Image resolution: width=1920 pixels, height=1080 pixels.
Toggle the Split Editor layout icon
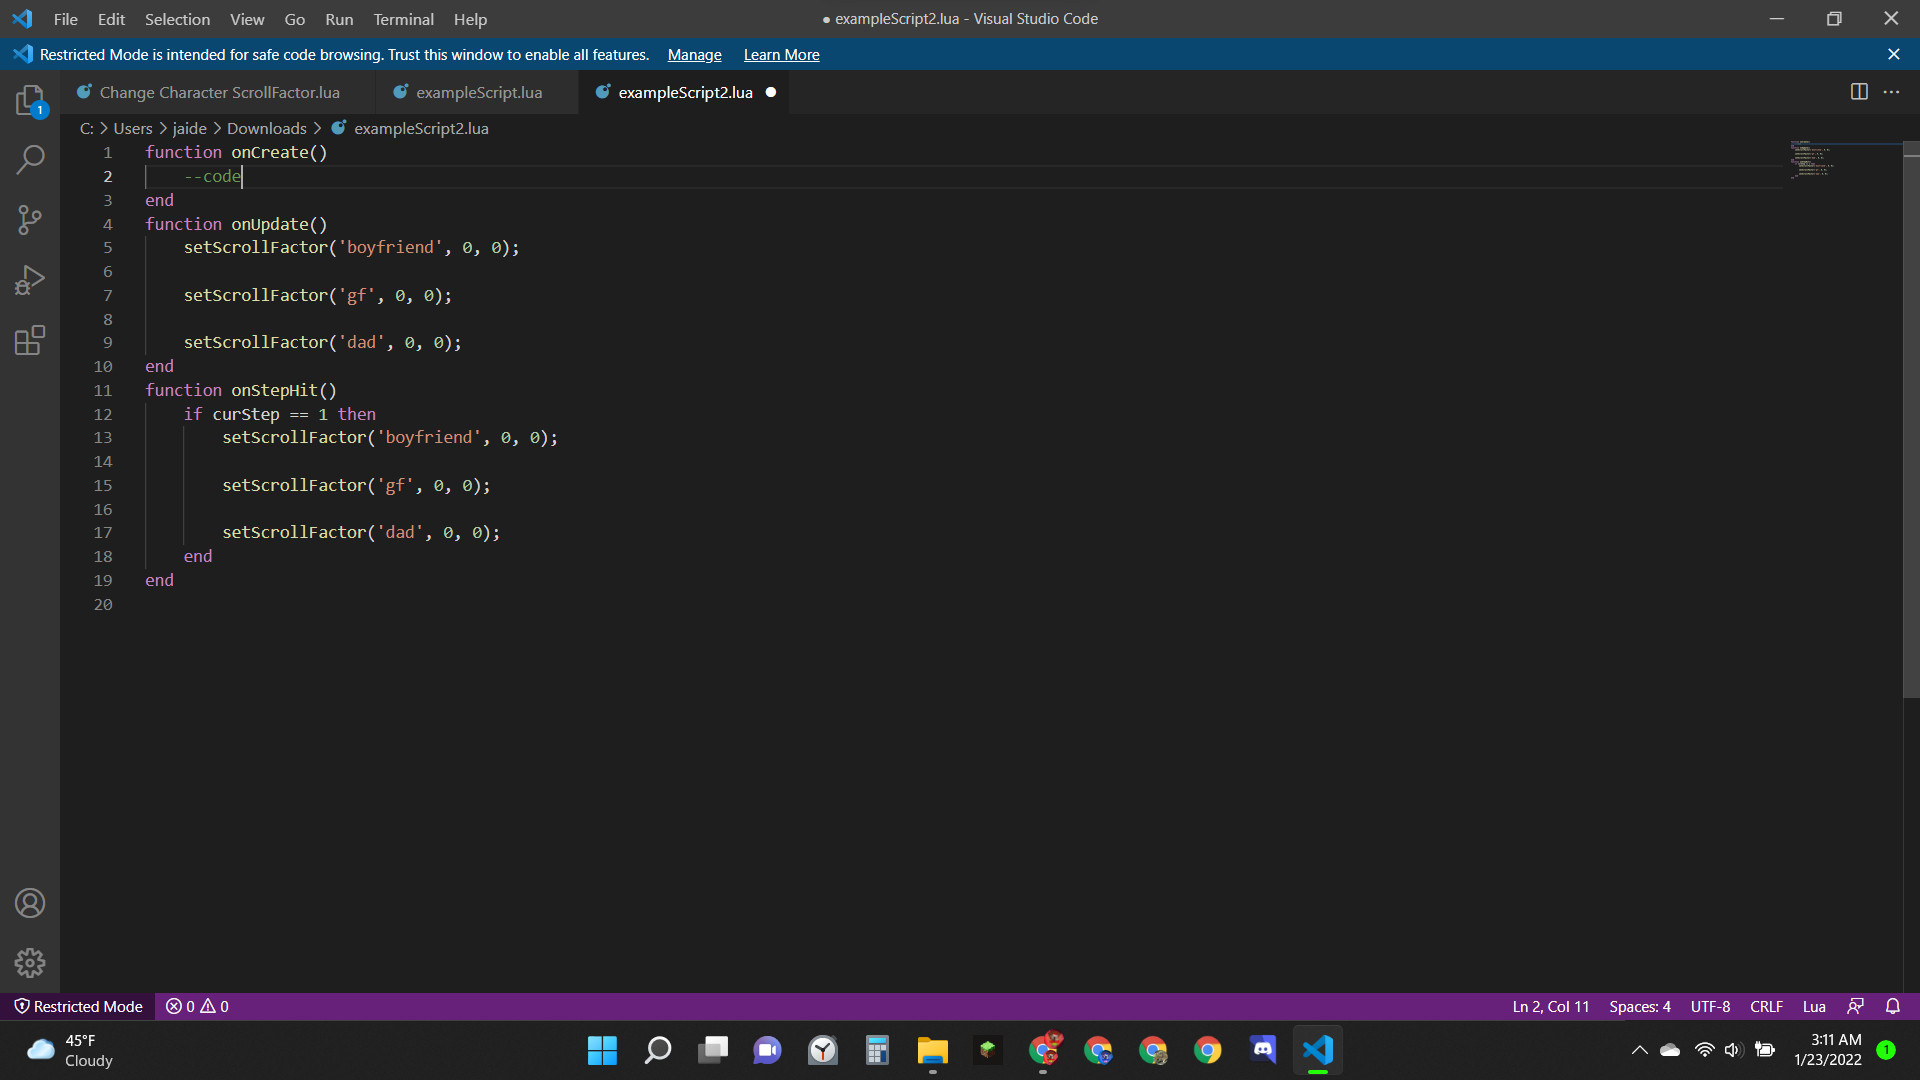tap(1859, 91)
